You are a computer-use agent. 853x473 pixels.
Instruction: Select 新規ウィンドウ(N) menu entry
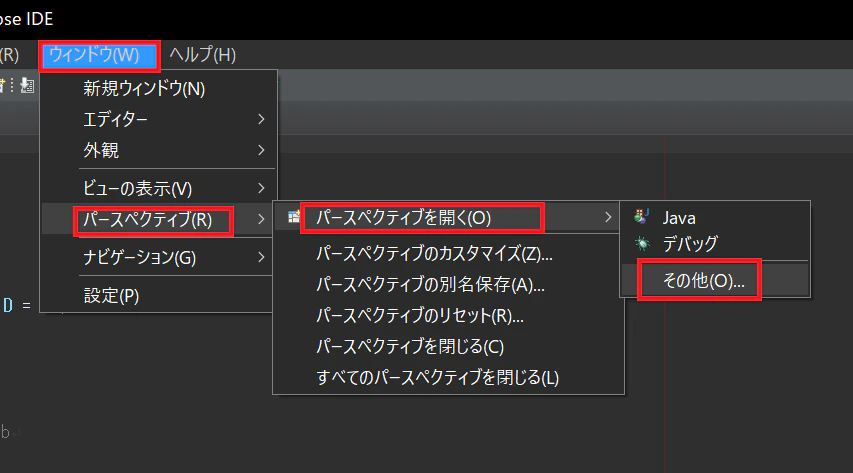(x=158, y=88)
